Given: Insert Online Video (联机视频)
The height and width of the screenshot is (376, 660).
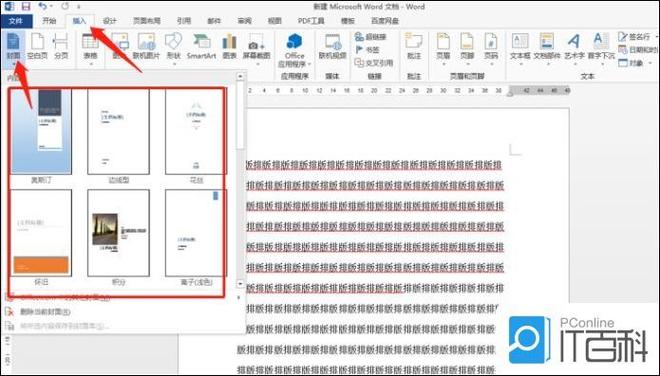Looking at the screenshot, I should click(333, 46).
